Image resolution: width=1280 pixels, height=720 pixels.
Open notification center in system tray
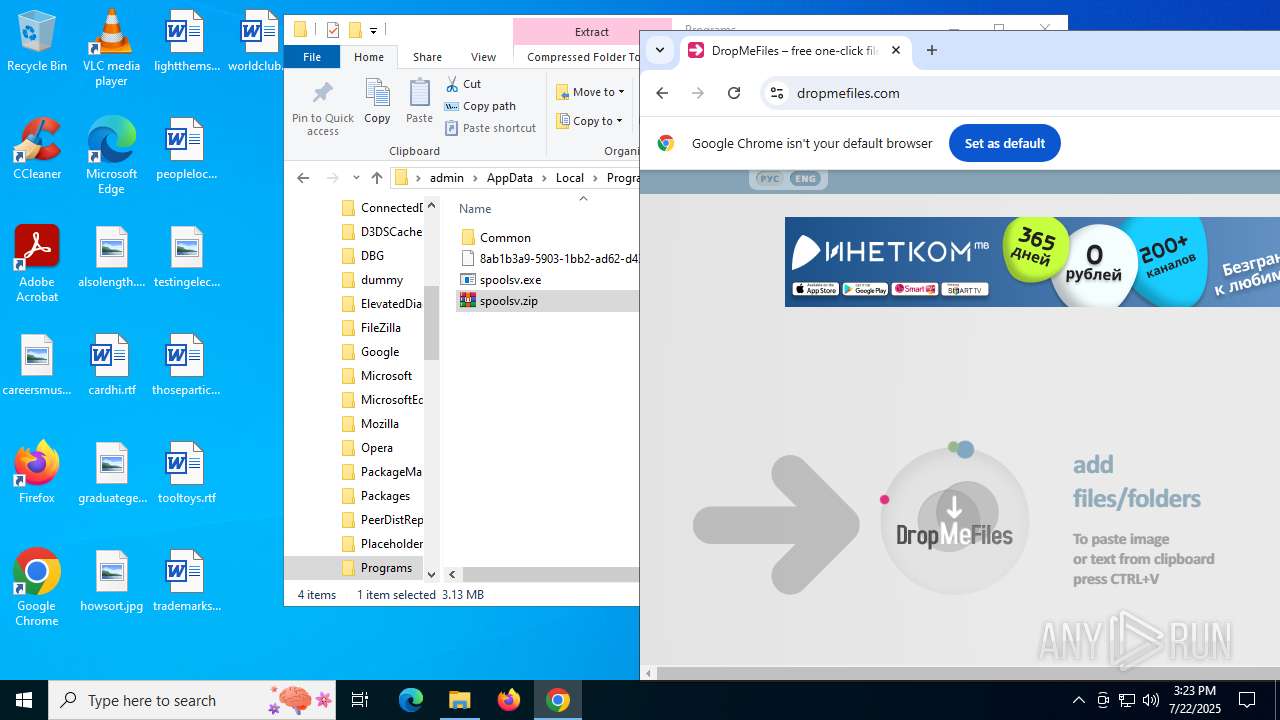point(1247,700)
